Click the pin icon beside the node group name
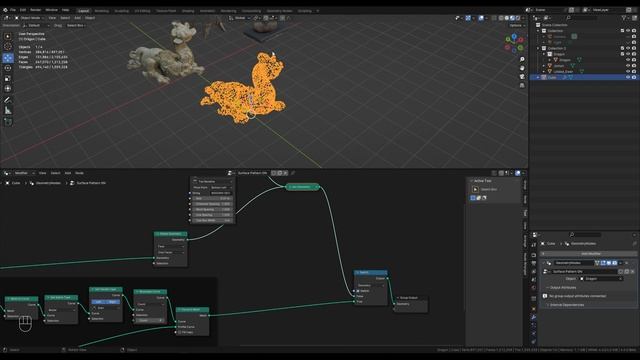 tap(293, 173)
